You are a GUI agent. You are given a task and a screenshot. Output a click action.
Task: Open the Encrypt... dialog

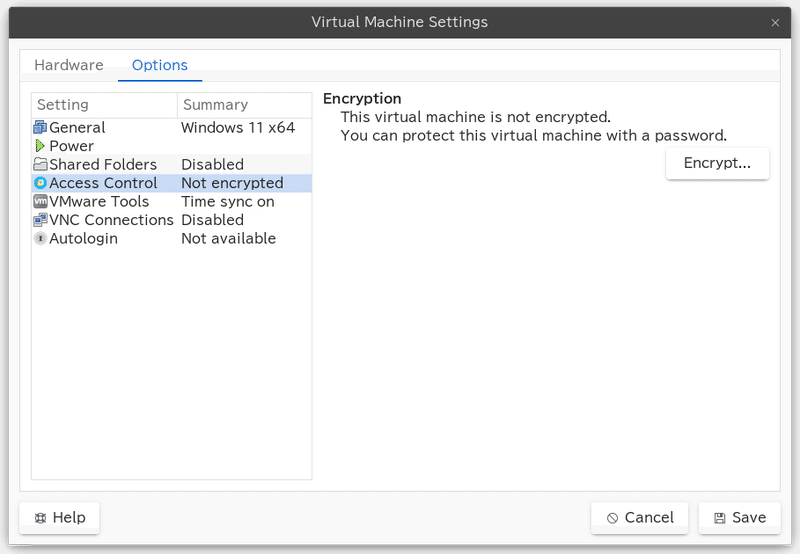(717, 163)
